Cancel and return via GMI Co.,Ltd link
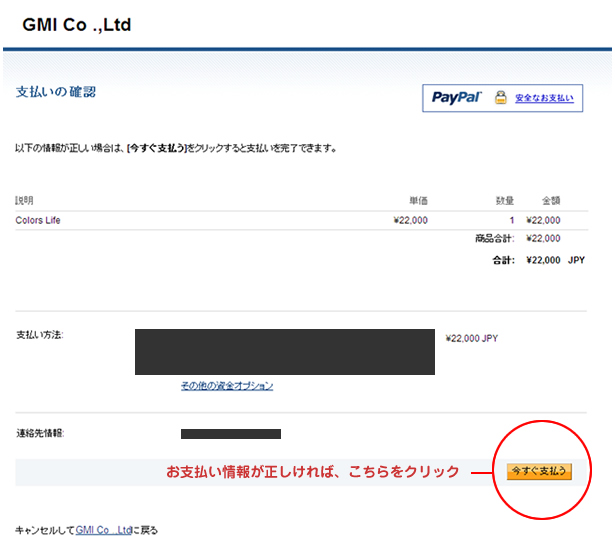The width and height of the screenshot is (615, 547). point(104,530)
